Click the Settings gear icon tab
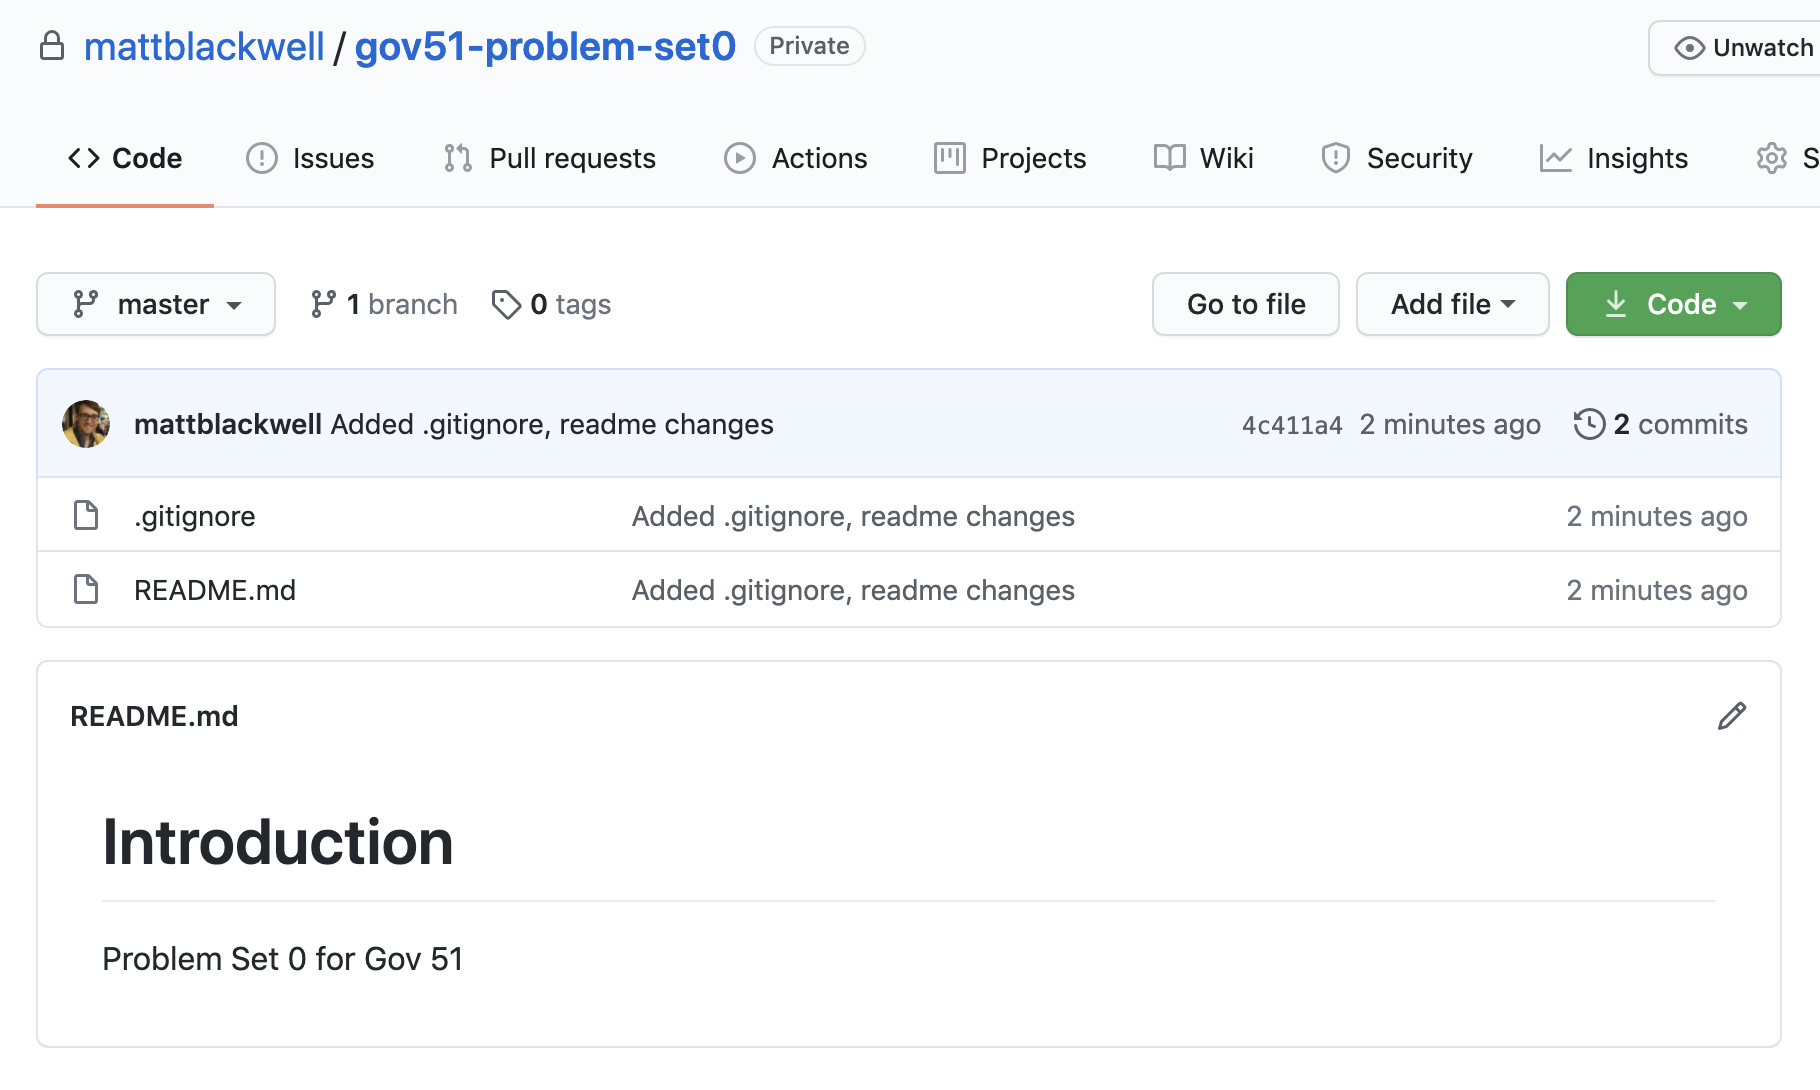The height and width of the screenshot is (1090, 1820). pos(1771,158)
